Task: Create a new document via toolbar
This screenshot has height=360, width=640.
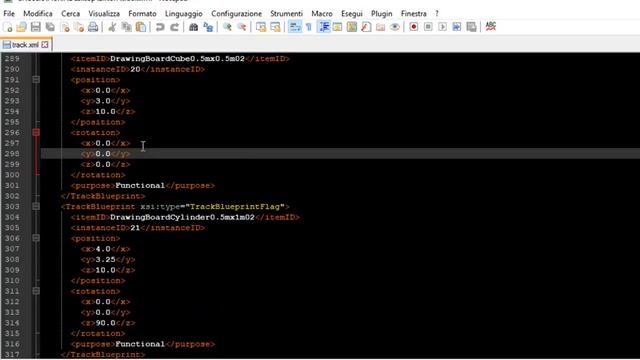Action: click(7, 27)
